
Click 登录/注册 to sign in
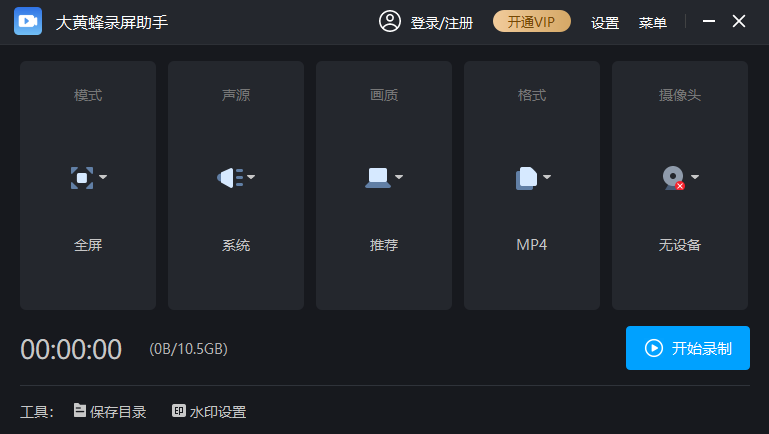click(x=441, y=22)
